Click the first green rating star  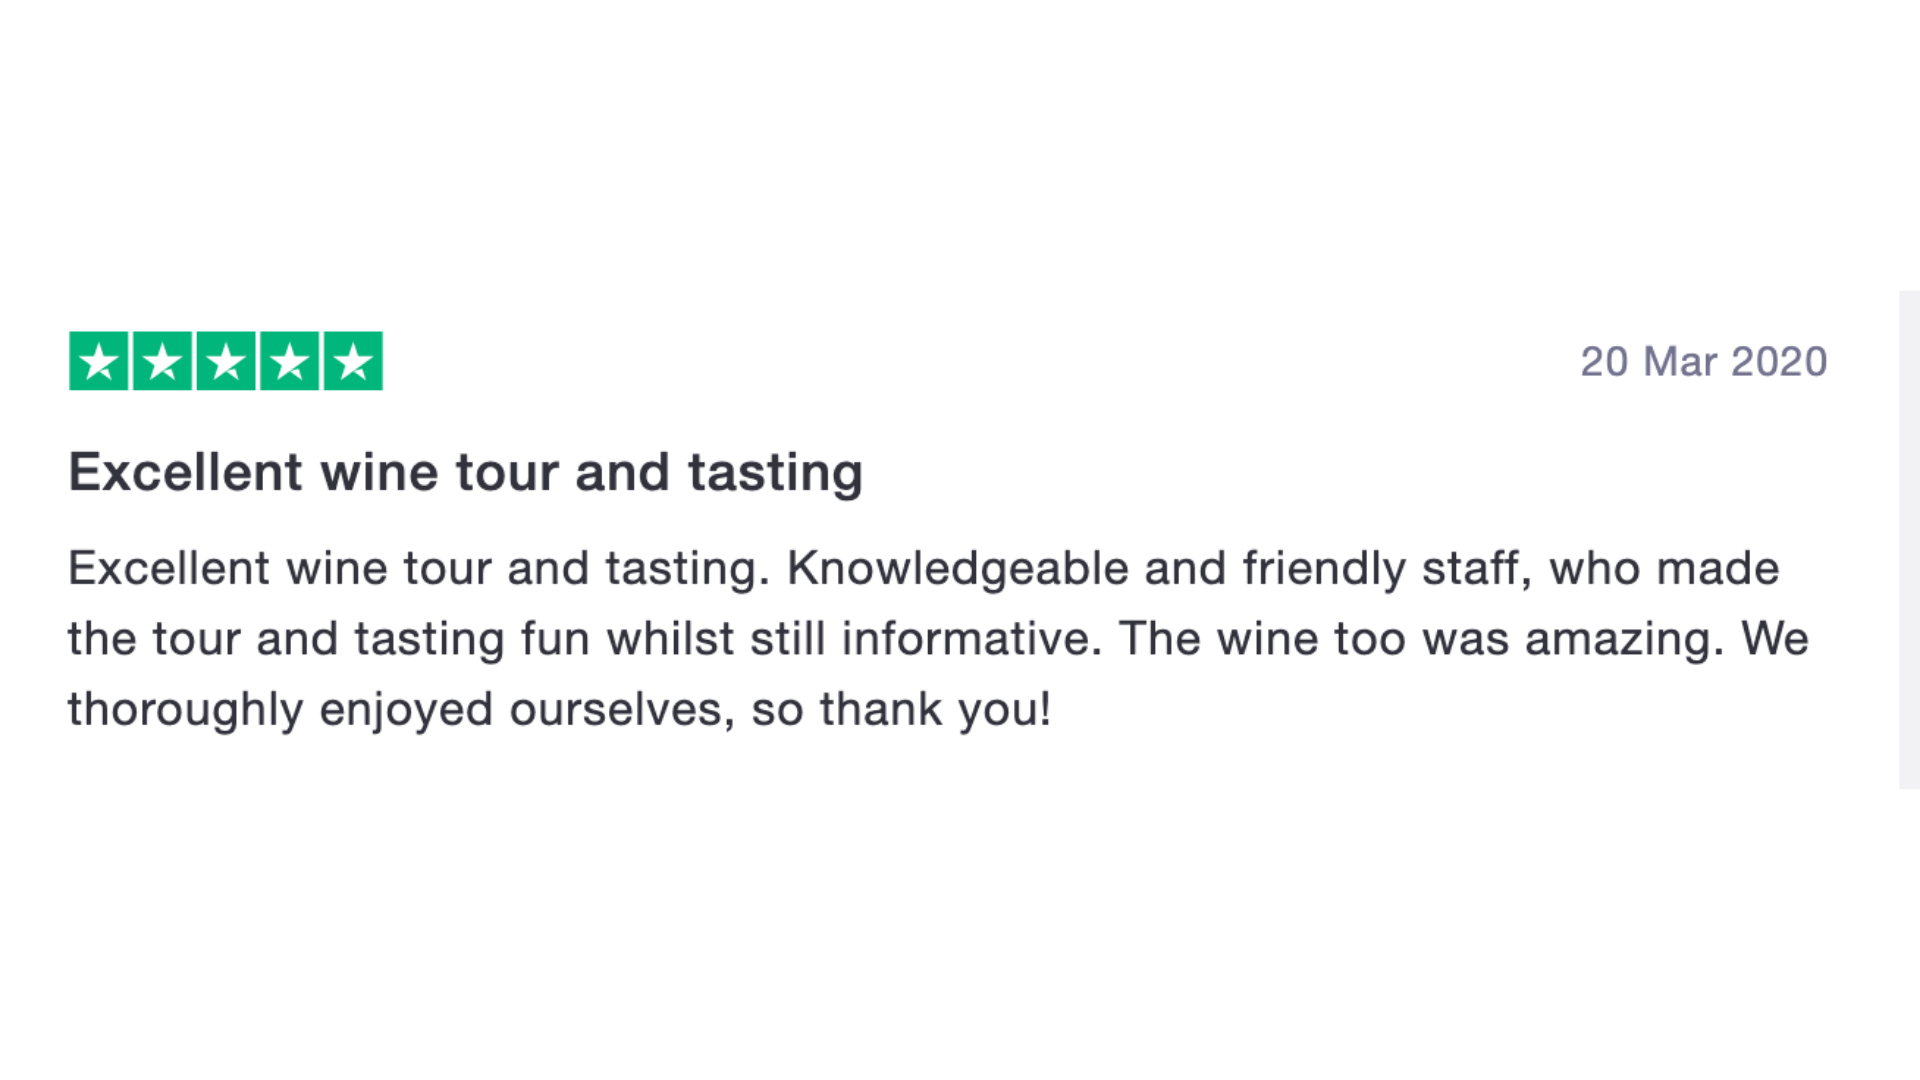point(98,361)
